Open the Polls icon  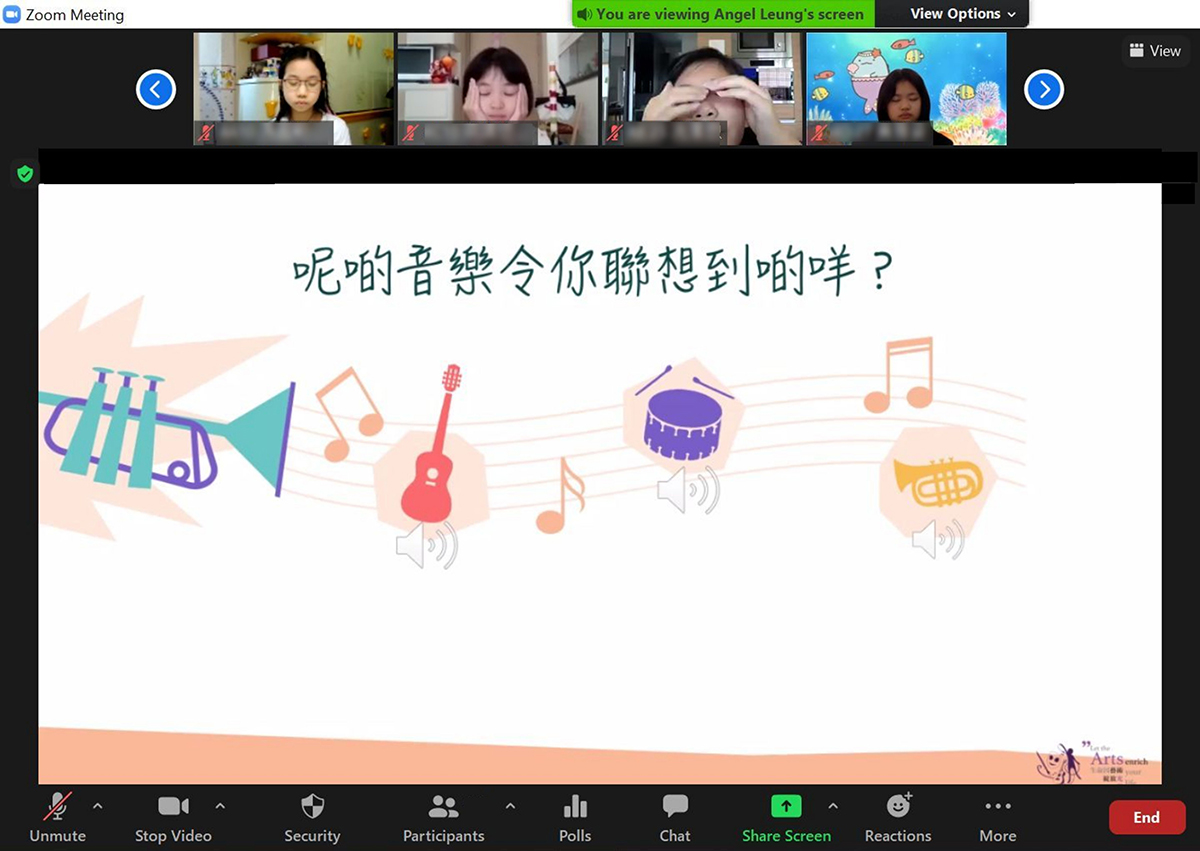point(575,817)
